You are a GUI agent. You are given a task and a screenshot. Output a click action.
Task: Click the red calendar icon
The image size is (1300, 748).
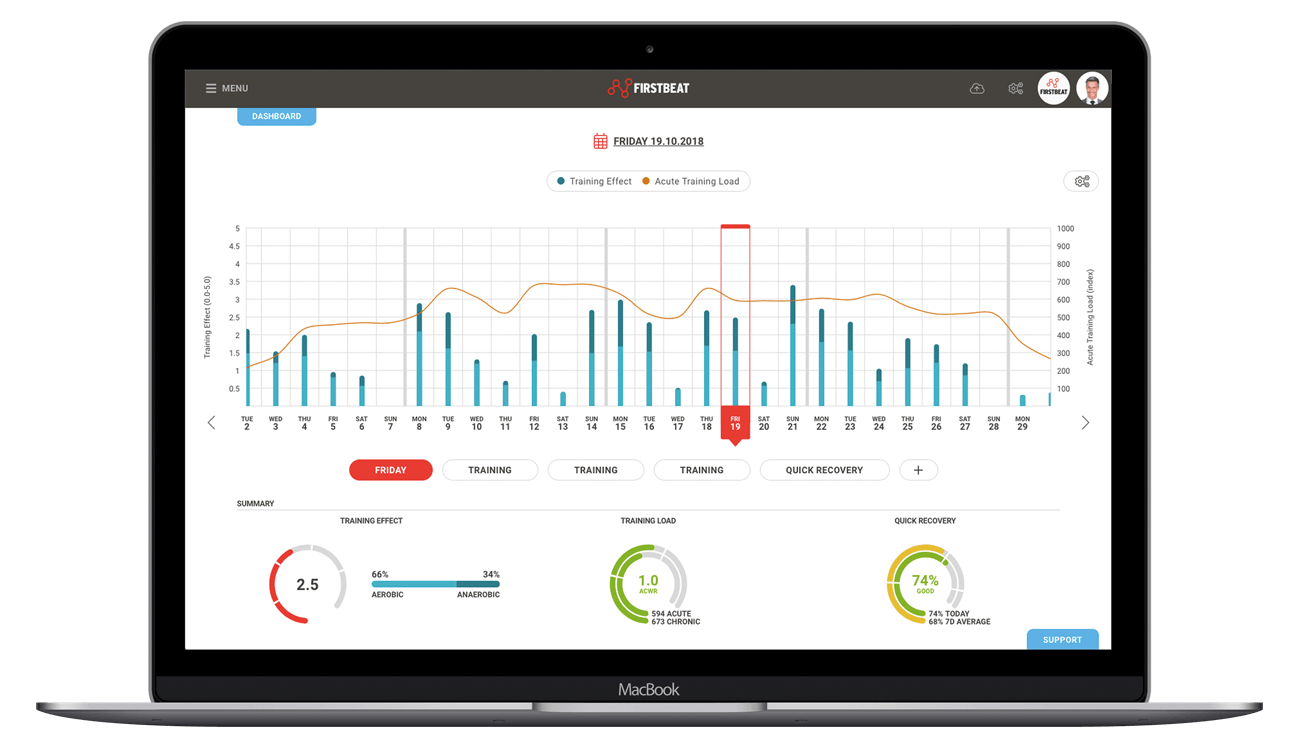[x=600, y=141]
